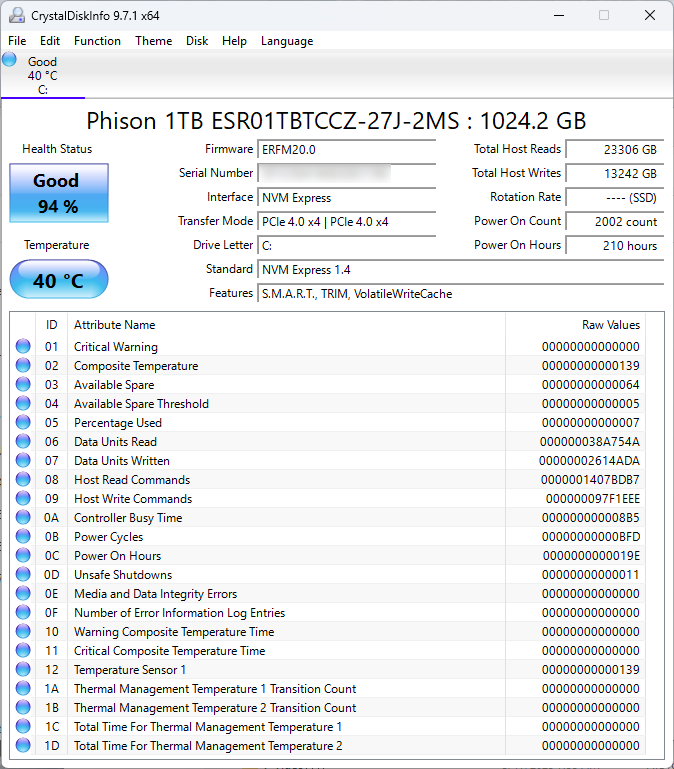
Task: Click the Raw Values column header
Action: [576, 325]
